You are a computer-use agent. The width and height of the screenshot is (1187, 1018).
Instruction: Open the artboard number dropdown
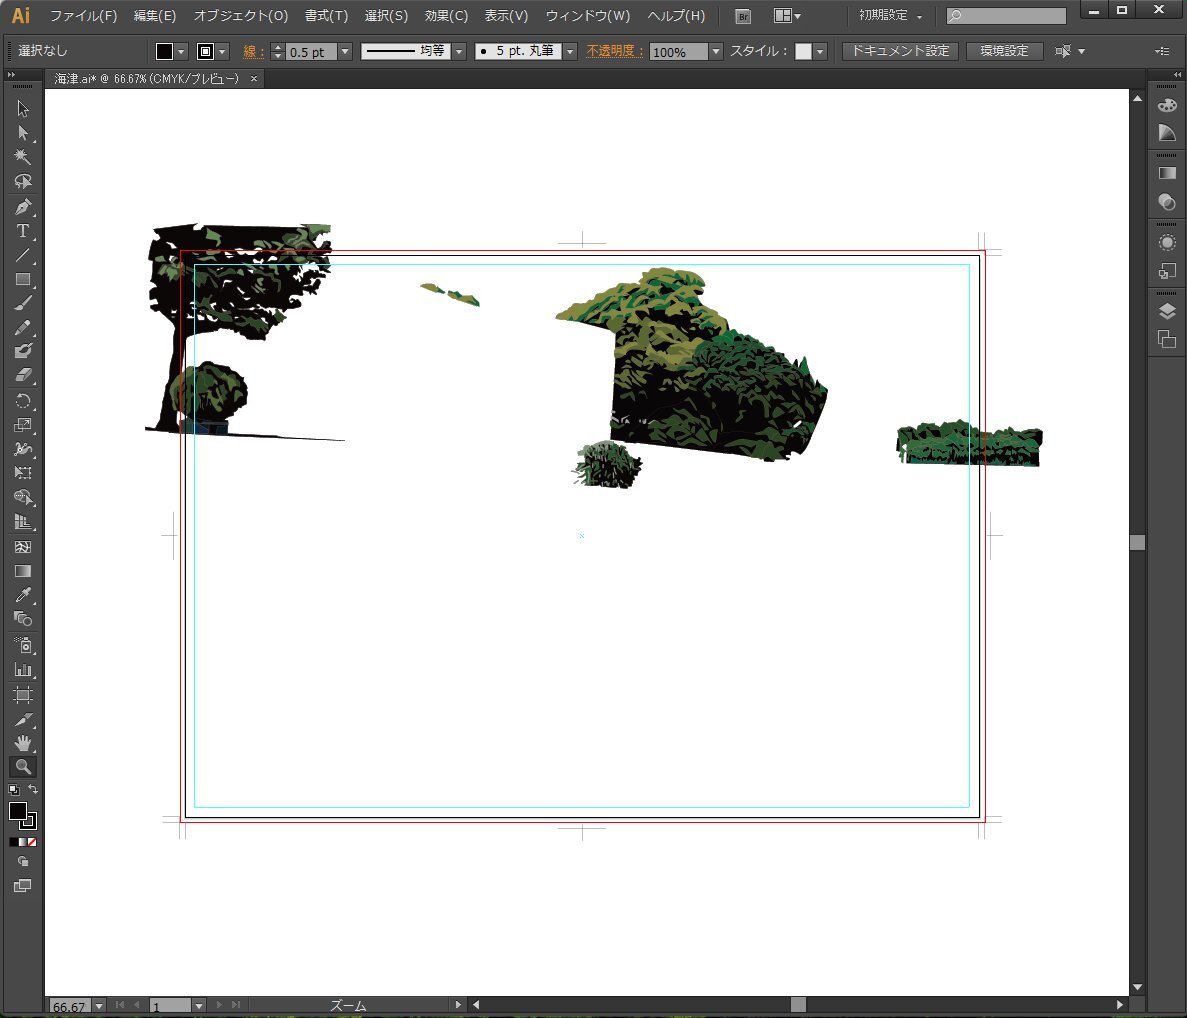(198, 1006)
